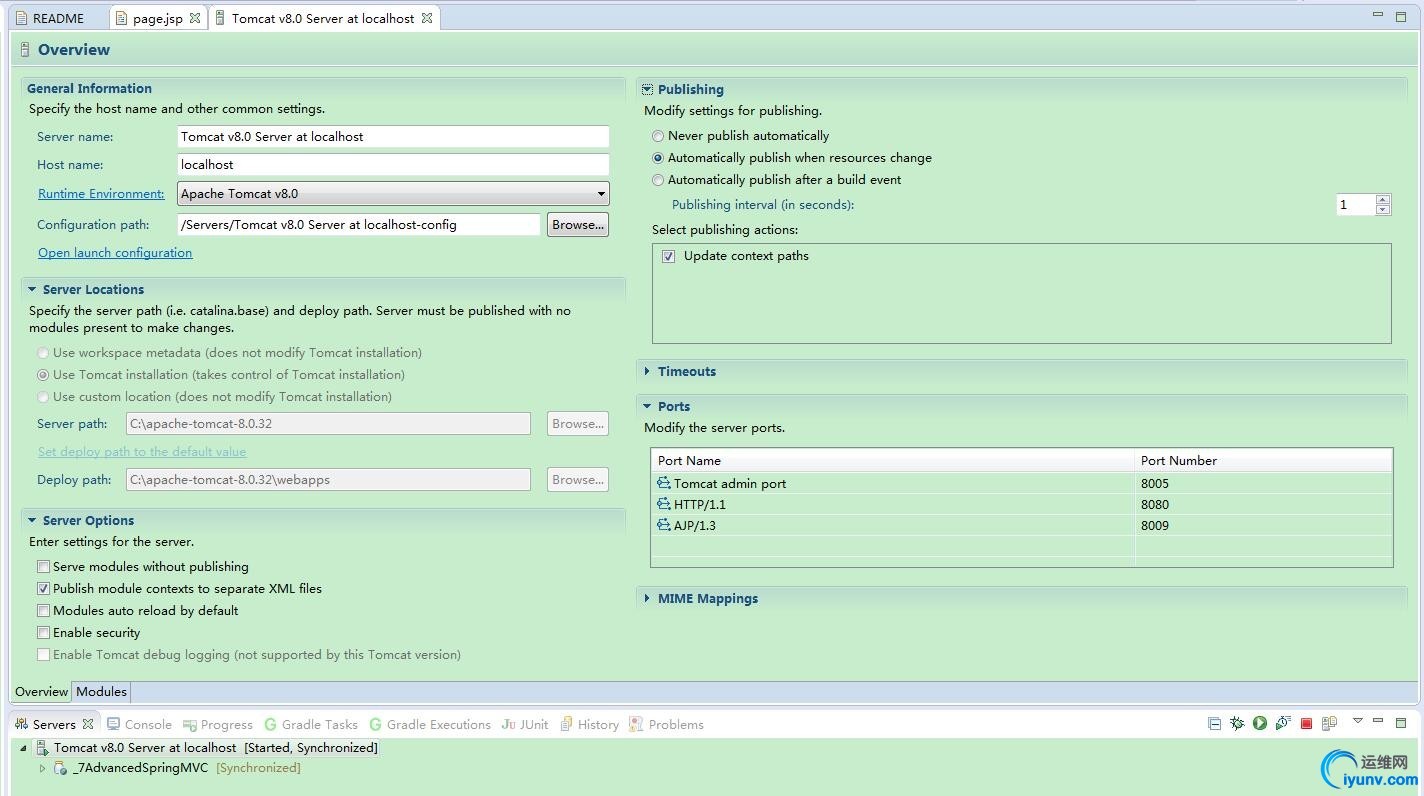Close the Servers view tab
The image size is (1424, 796).
[88, 724]
